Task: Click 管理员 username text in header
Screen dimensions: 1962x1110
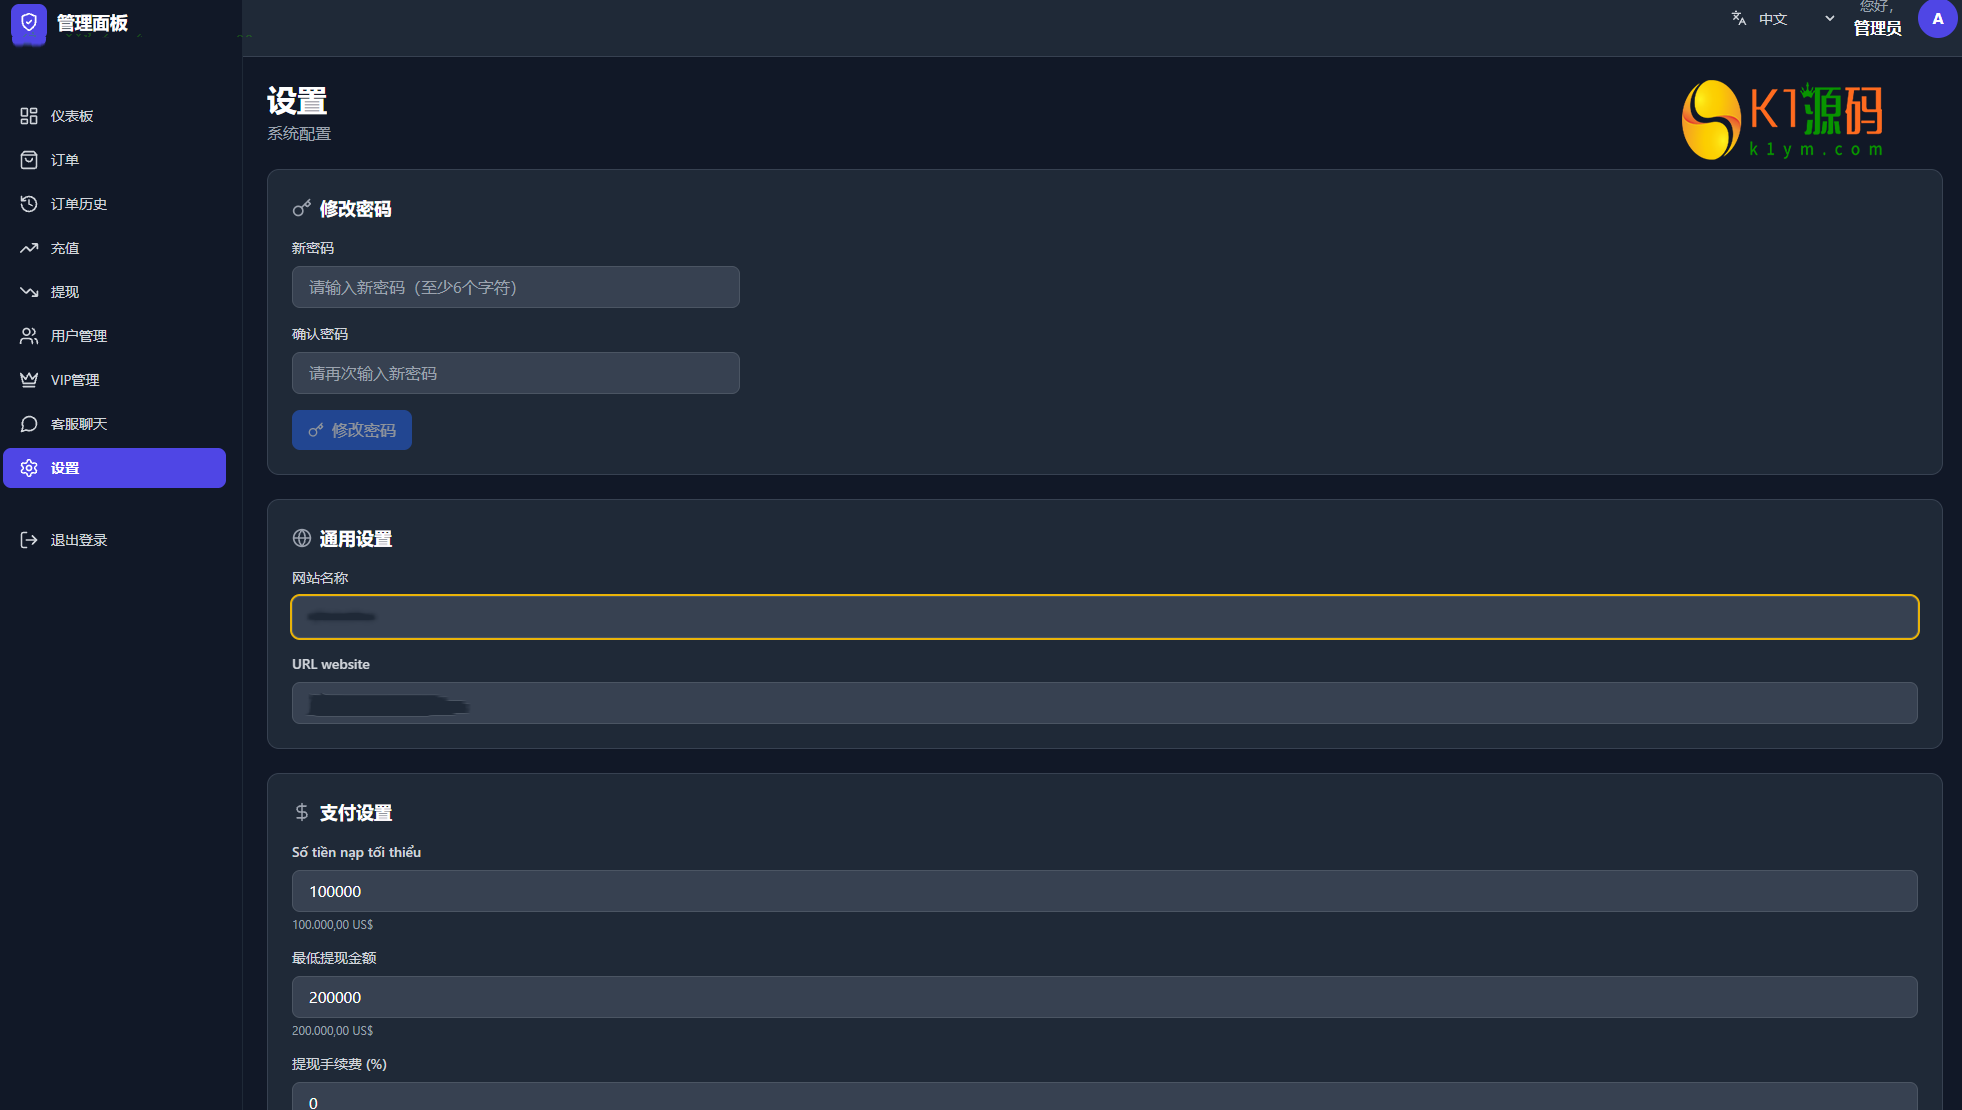Action: tap(1877, 28)
